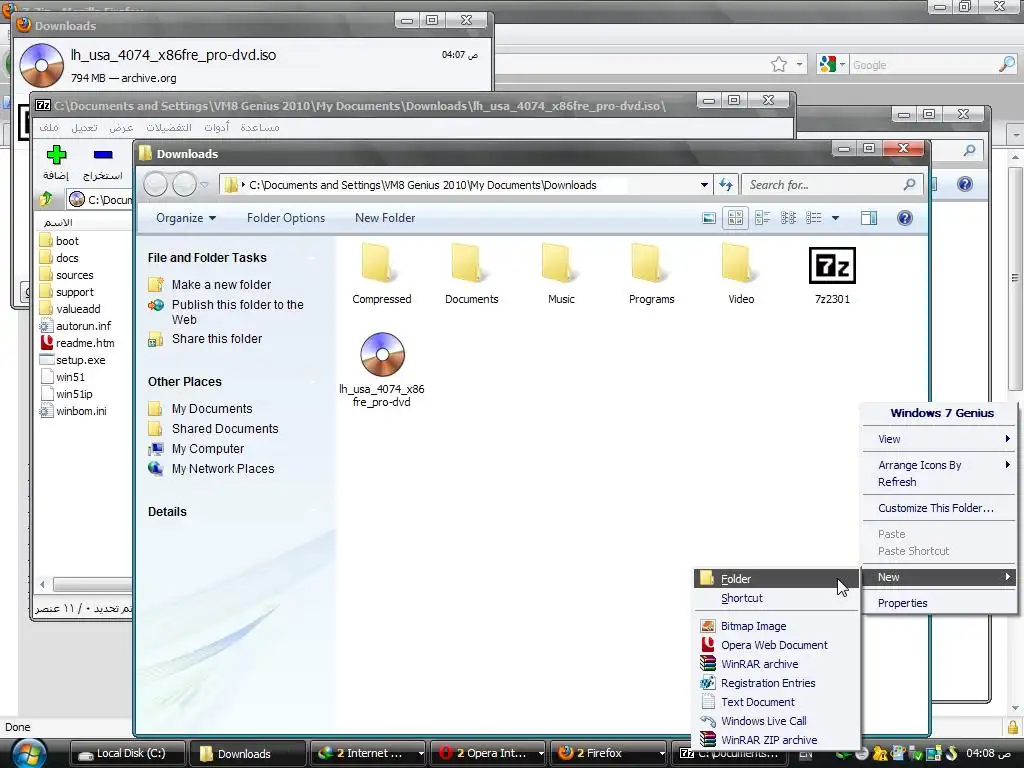Click the Forward navigation button
The height and width of the screenshot is (768, 1024).
click(184, 185)
